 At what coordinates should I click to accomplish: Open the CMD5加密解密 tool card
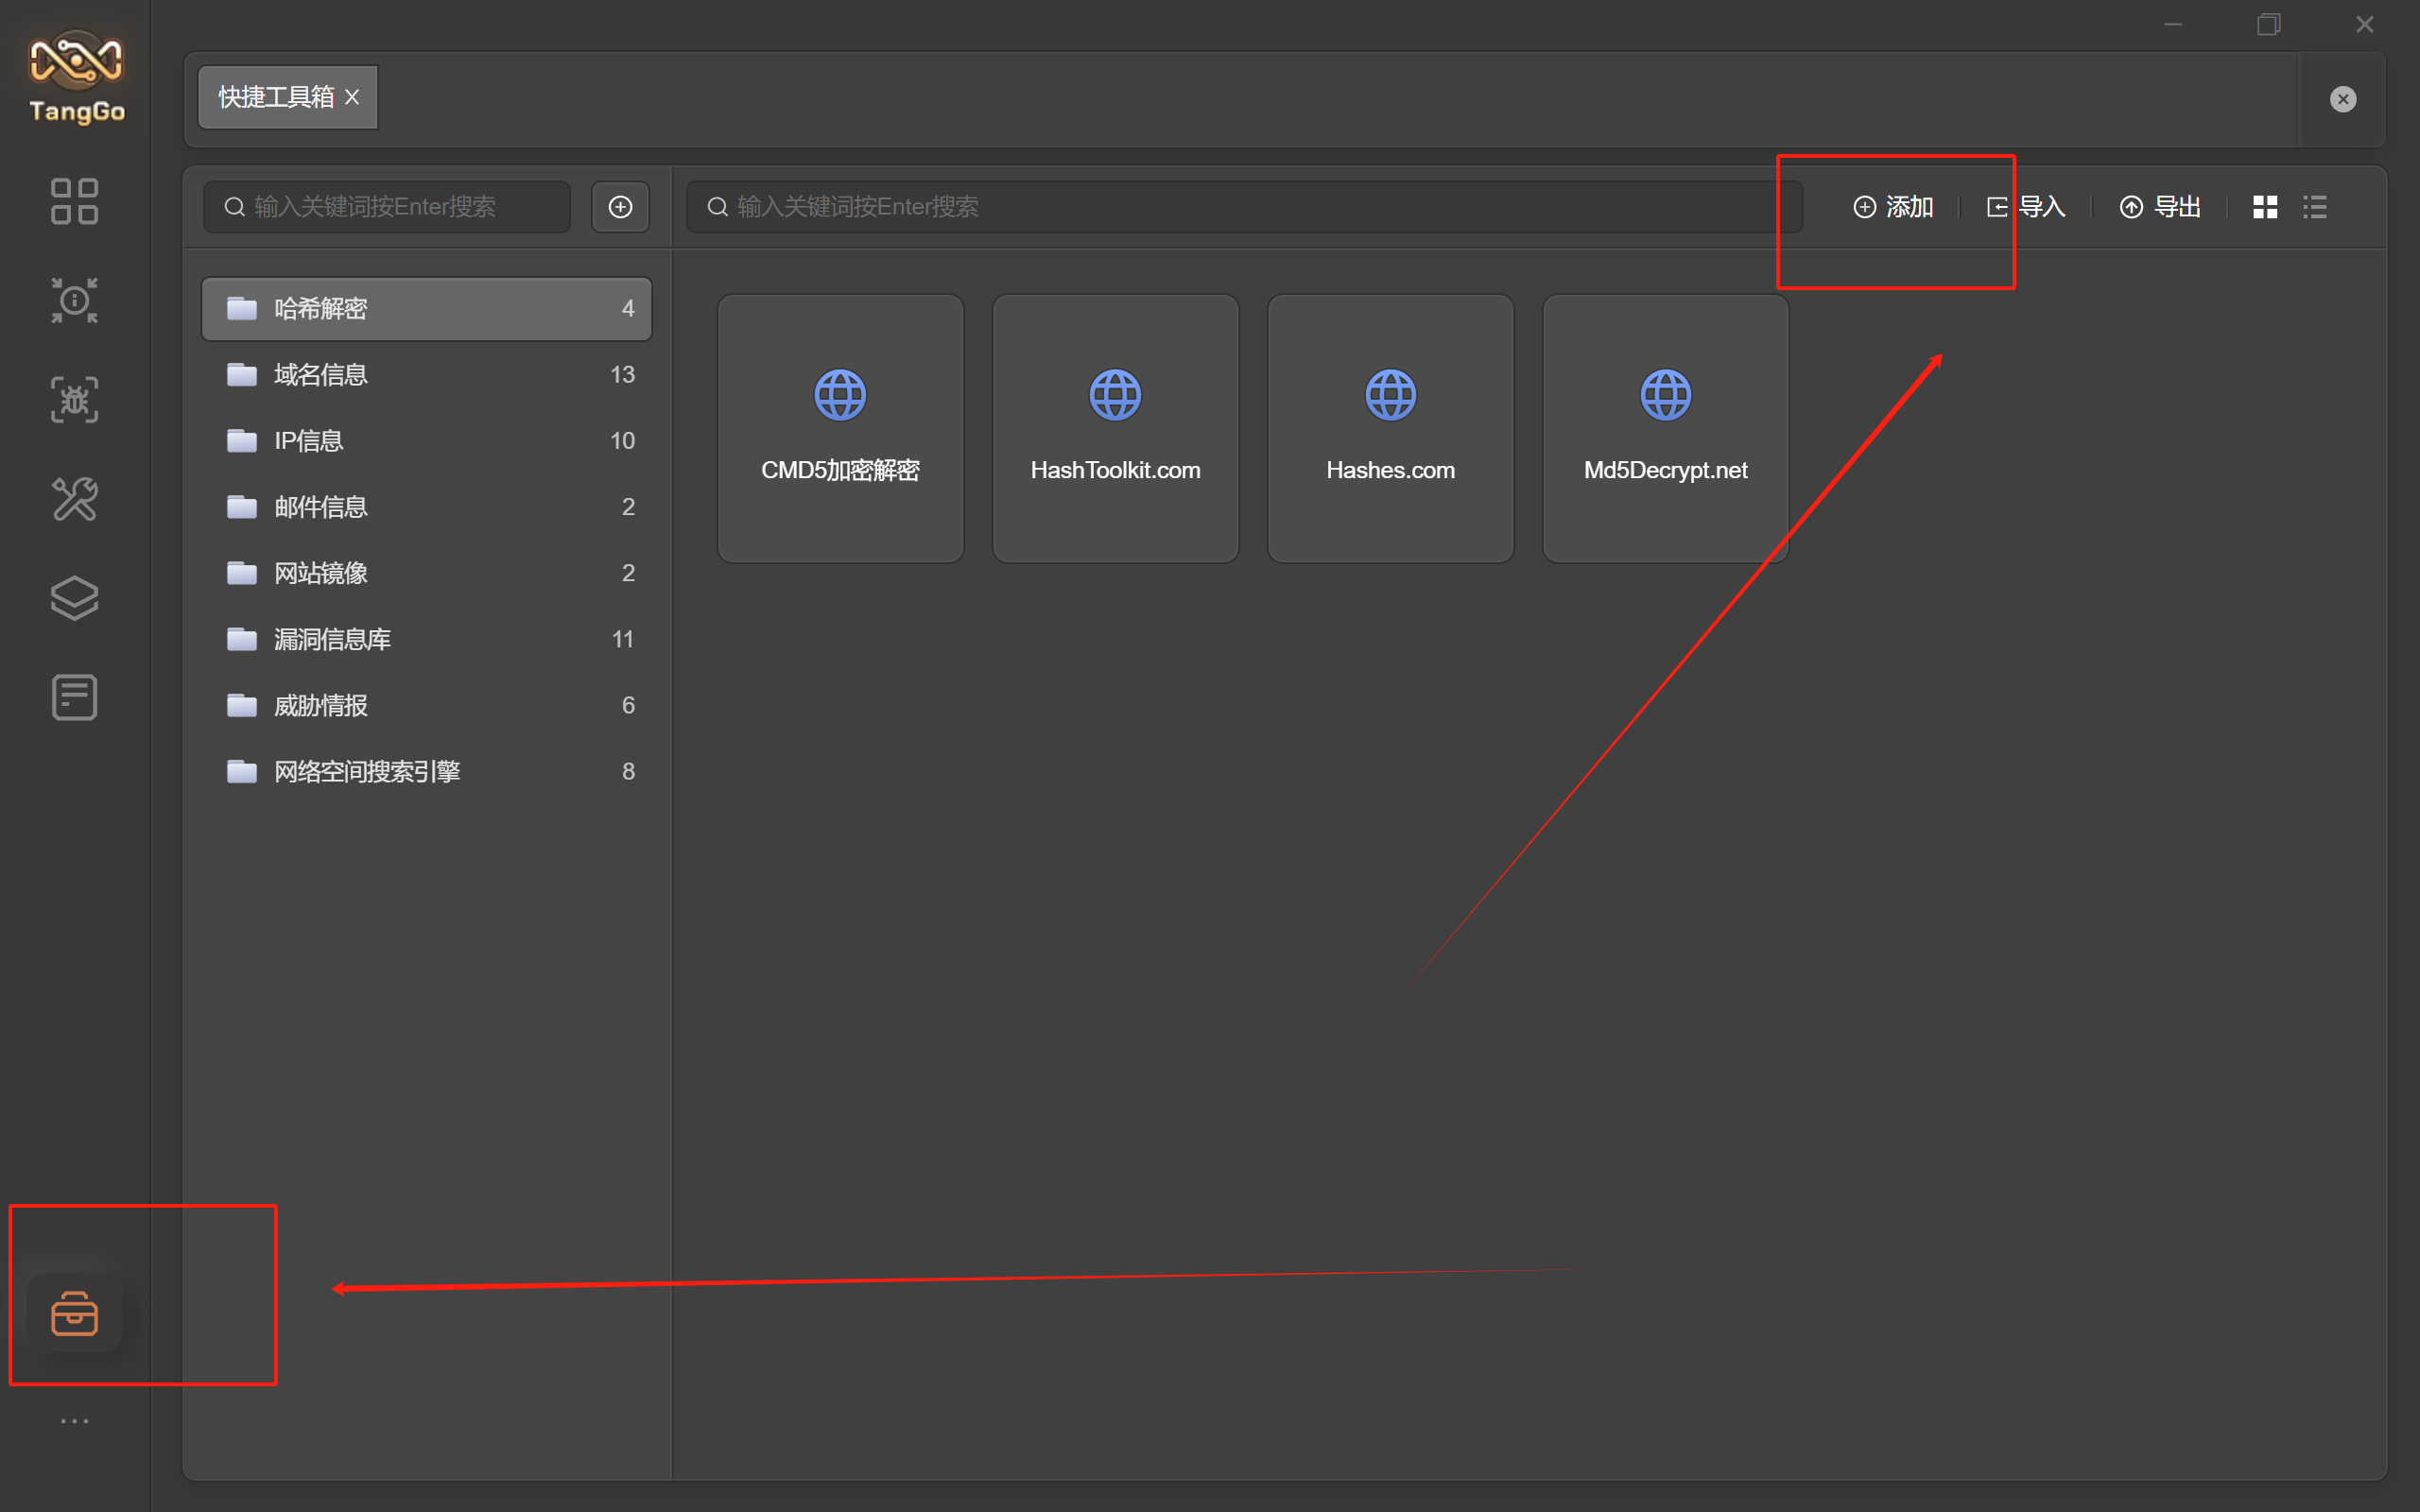click(x=840, y=428)
